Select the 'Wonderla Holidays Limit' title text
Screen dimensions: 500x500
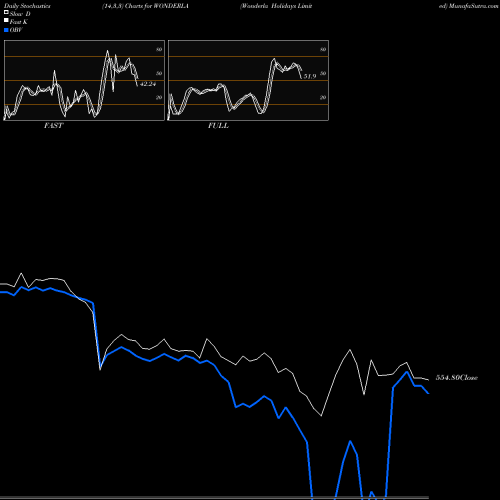(276, 6)
